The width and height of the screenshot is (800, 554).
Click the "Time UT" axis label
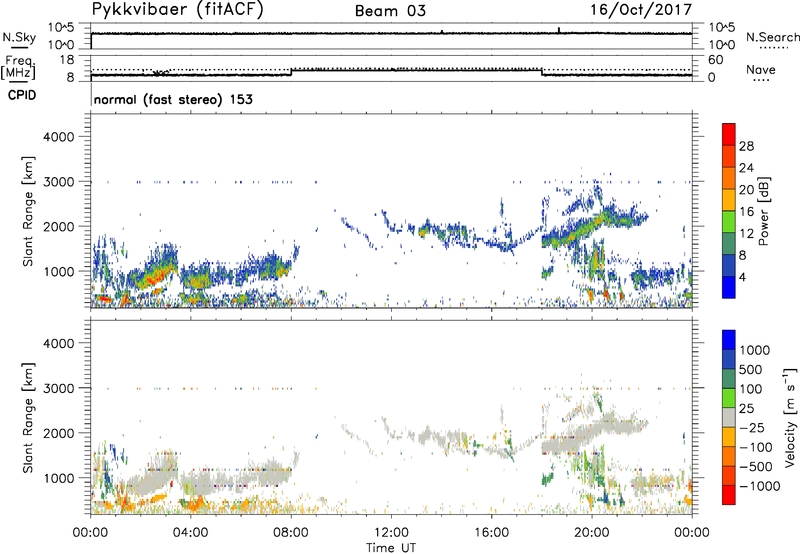coord(391,547)
